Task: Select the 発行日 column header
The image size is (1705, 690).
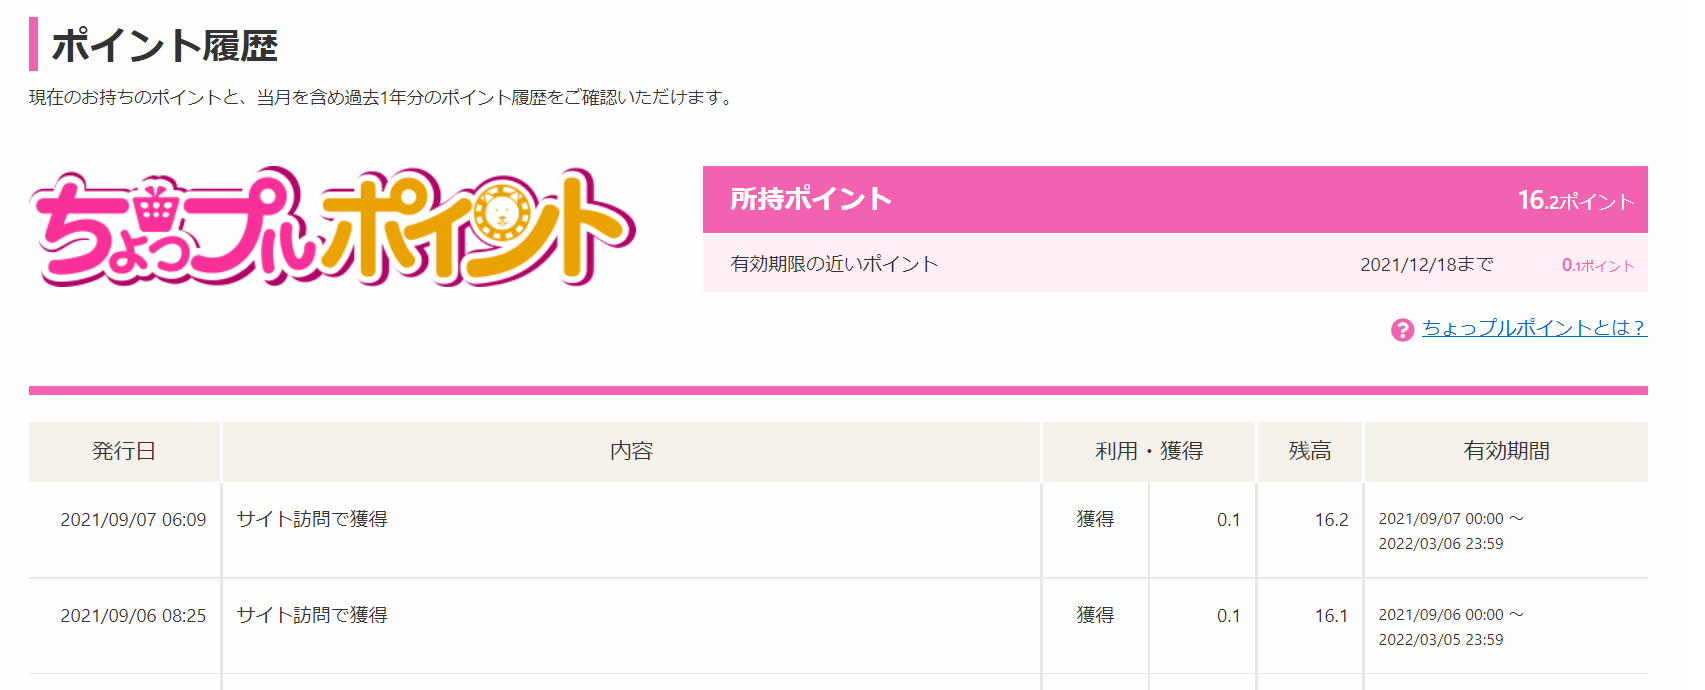Action: [124, 452]
